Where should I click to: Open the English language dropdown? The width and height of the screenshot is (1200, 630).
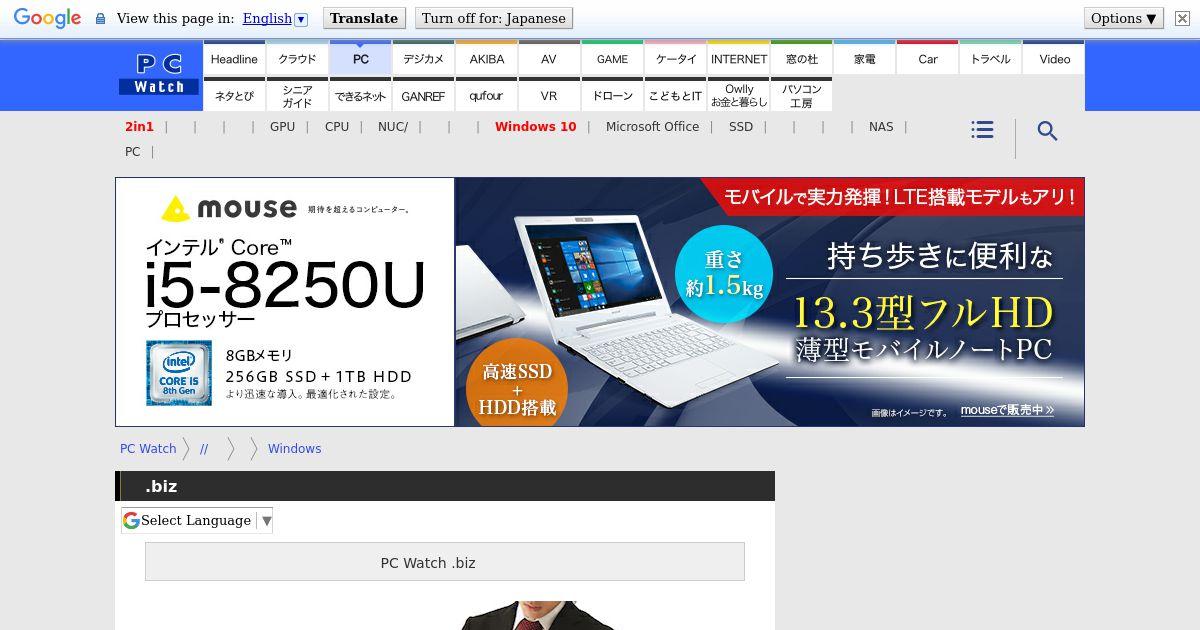[275, 18]
